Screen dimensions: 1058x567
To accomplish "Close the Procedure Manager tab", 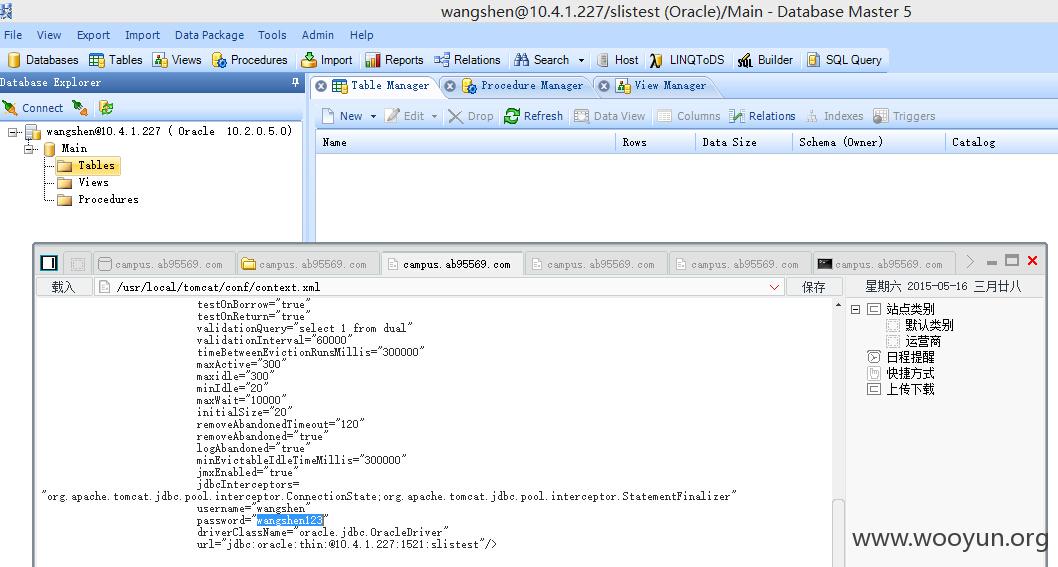I will [450, 86].
